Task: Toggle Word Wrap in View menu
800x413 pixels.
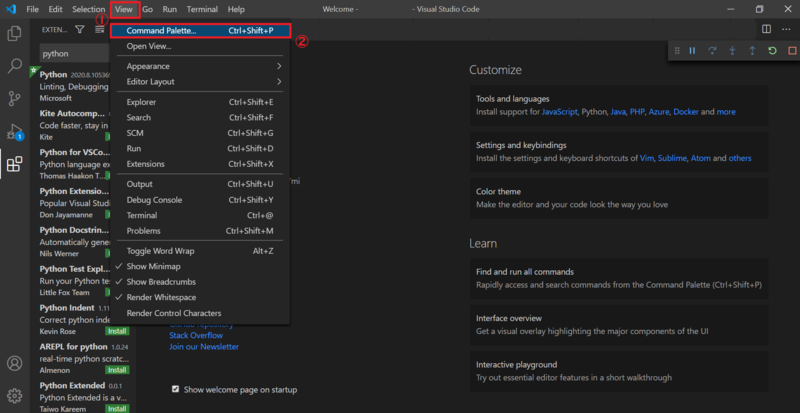Action: coord(199,251)
